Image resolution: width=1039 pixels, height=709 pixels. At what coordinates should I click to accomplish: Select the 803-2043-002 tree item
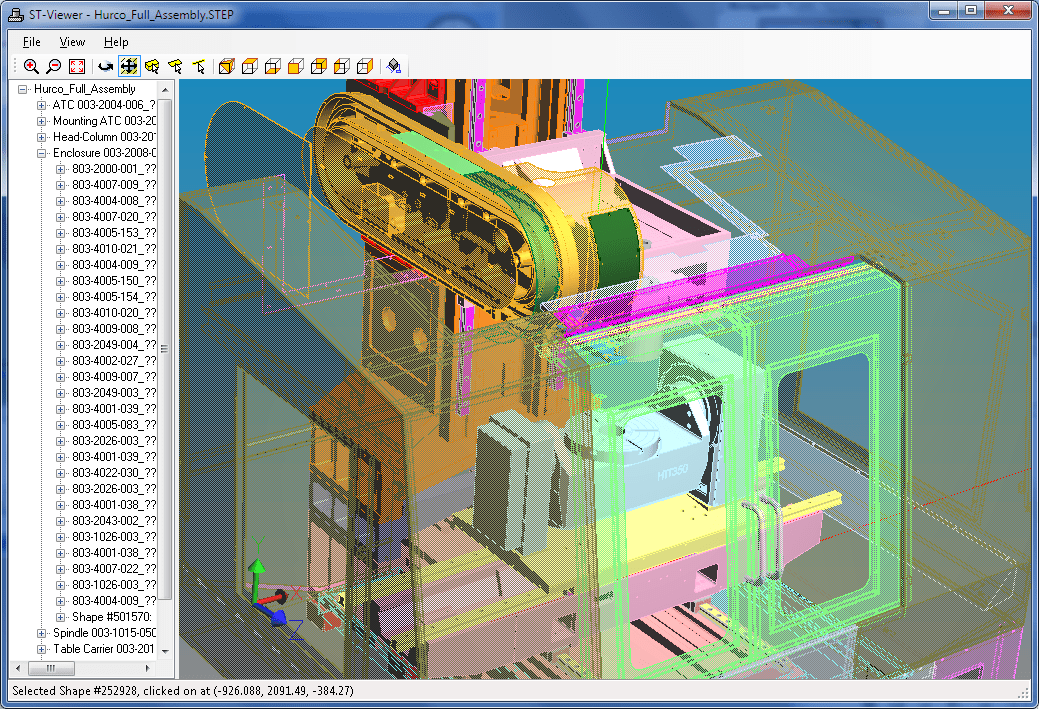(x=114, y=521)
